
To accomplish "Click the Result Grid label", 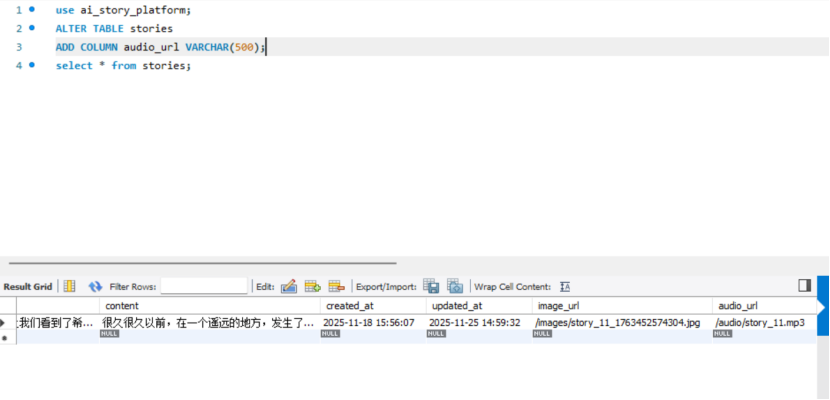I will 28,287.
